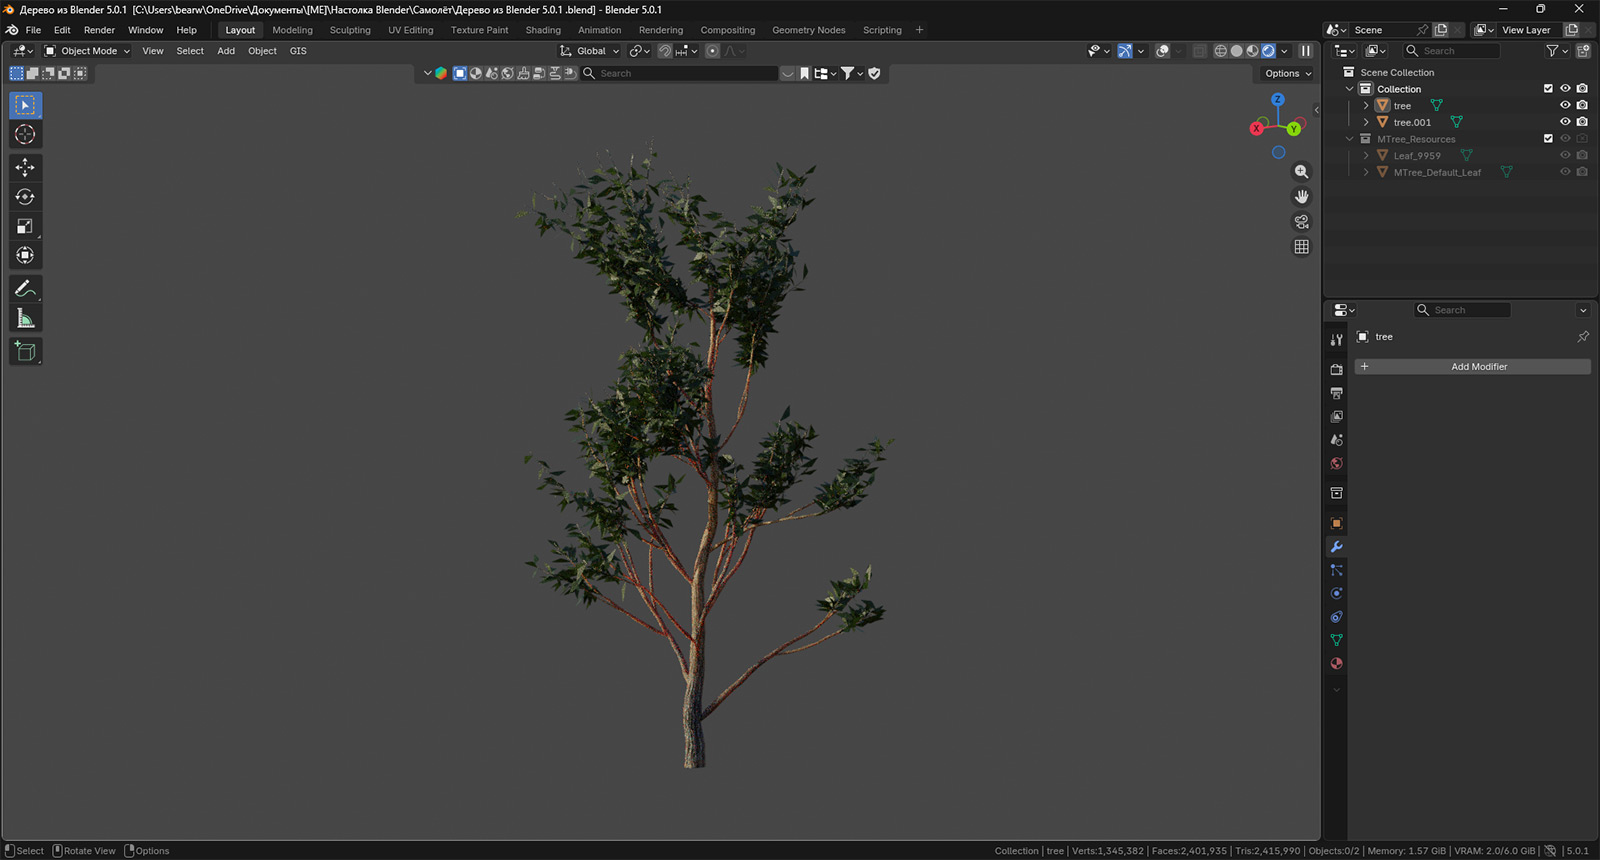
Task: Open the Object Mode dropdown
Action: point(87,51)
